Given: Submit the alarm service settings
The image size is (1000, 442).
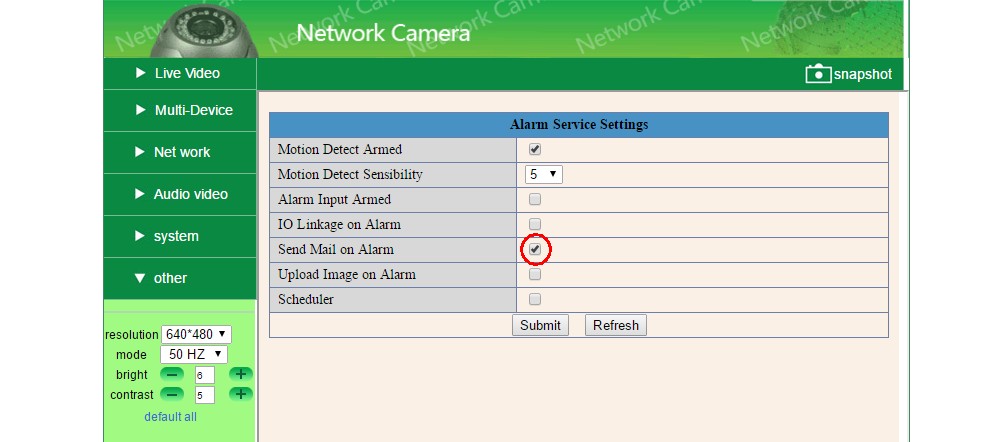Looking at the screenshot, I should point(540,325).
